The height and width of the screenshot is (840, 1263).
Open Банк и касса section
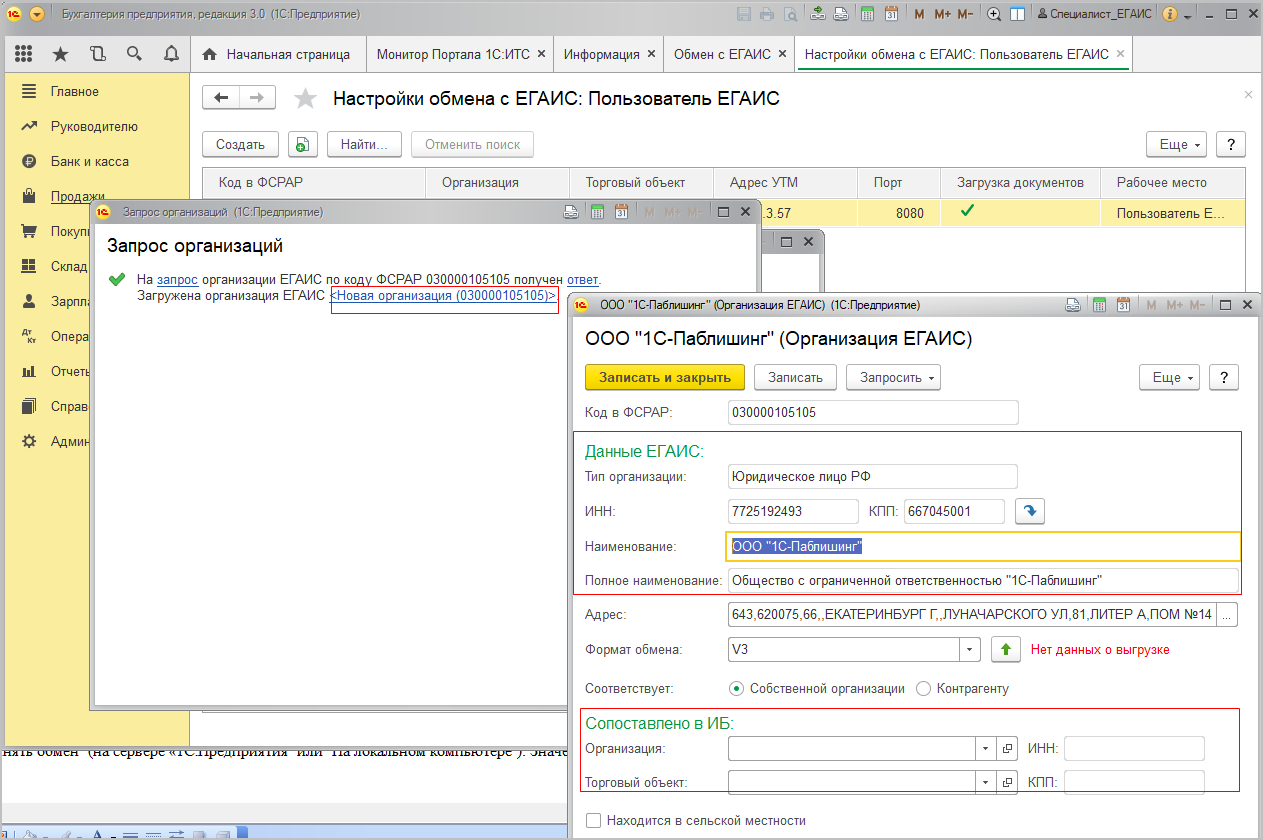90,161
